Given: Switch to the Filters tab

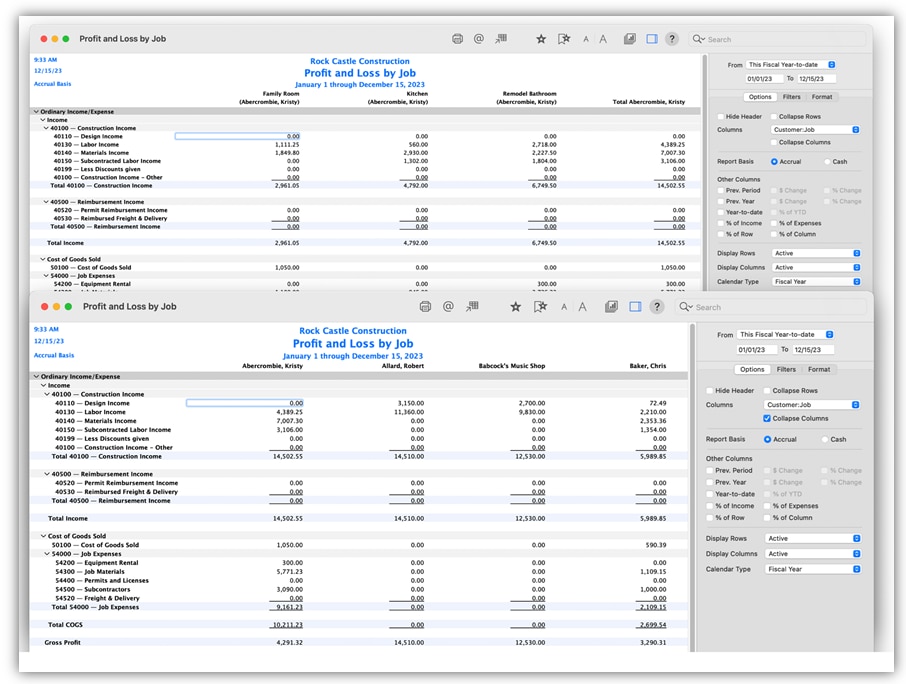Looking at the screenshot, I should tap(786, 369).
